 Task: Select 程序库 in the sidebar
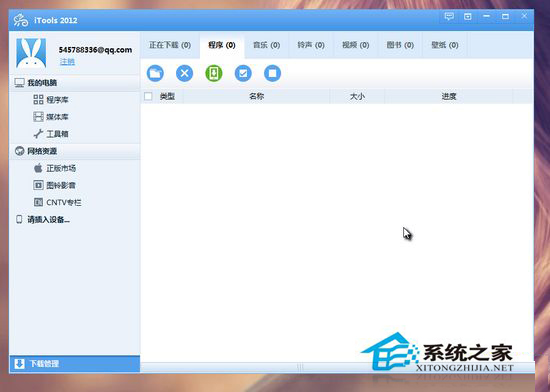click(x=51, y=100)
